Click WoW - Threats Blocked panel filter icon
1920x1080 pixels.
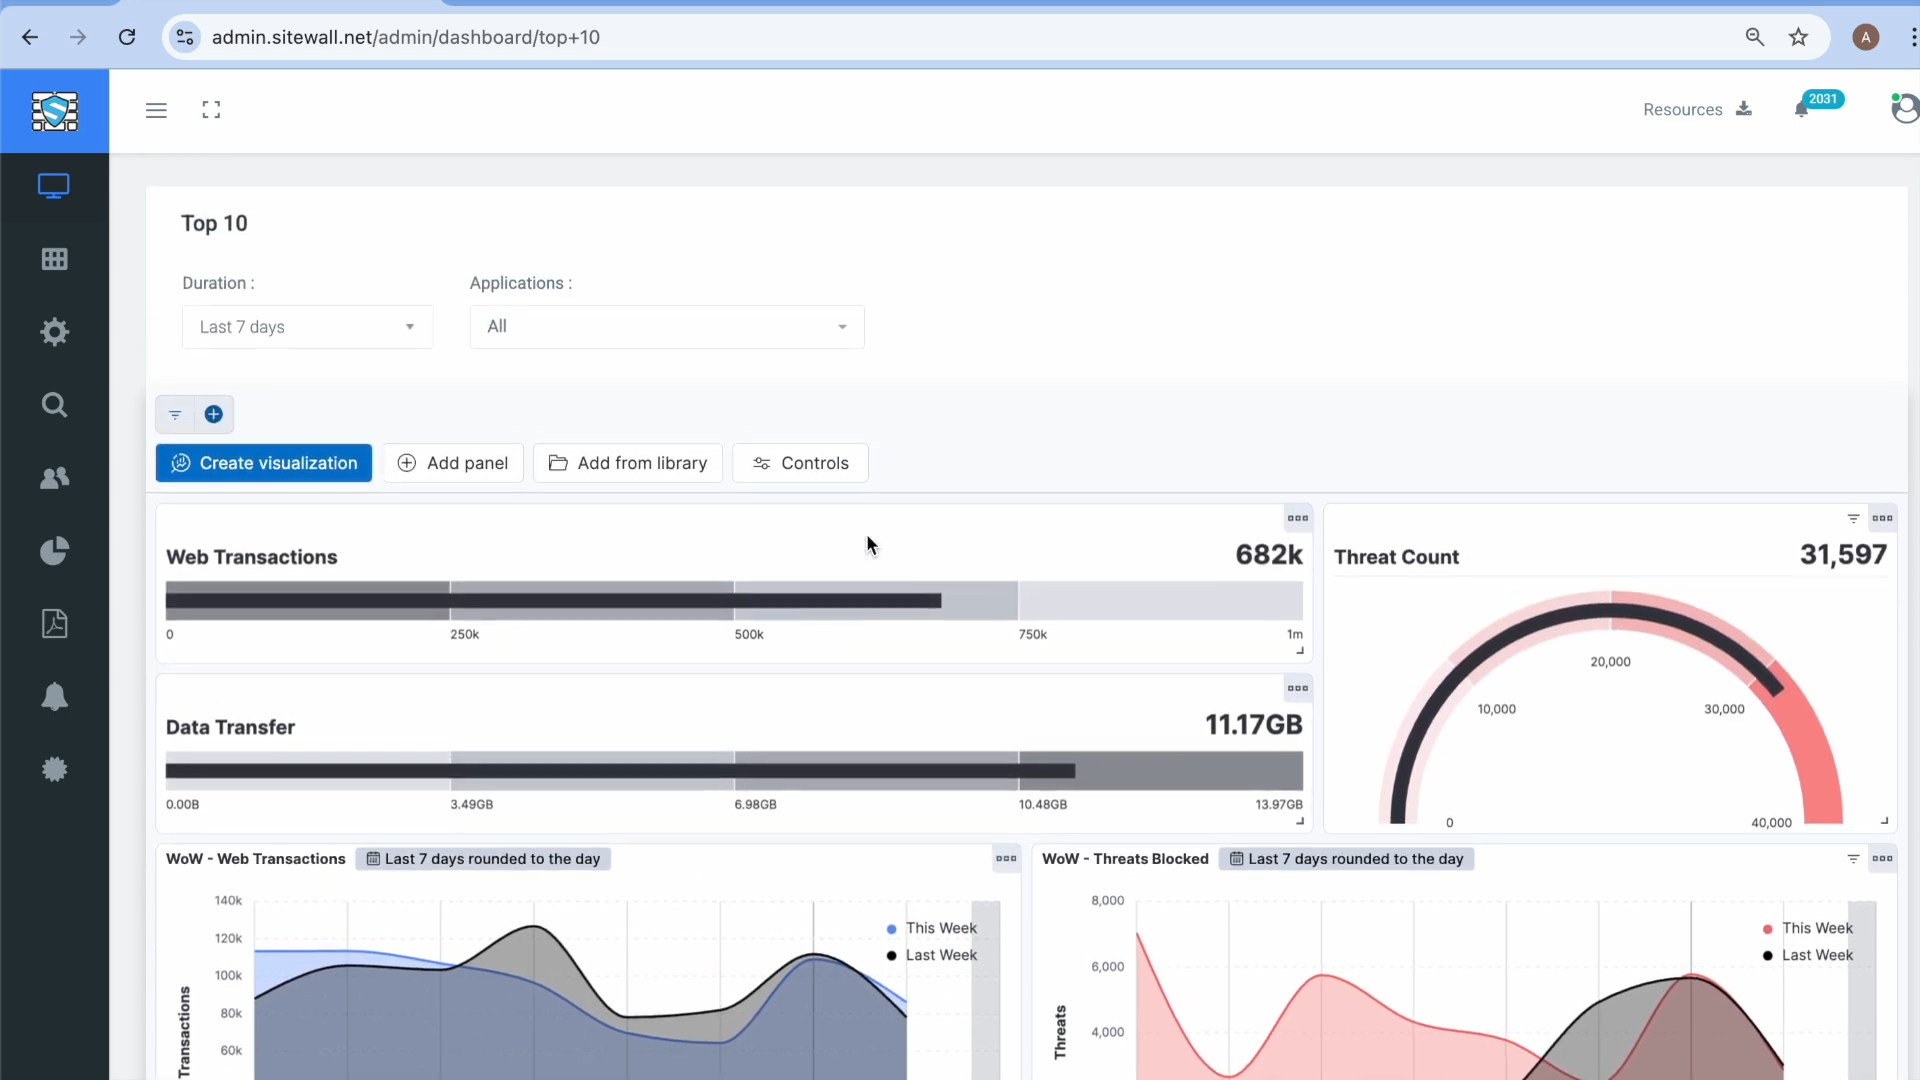(1853, 858)
